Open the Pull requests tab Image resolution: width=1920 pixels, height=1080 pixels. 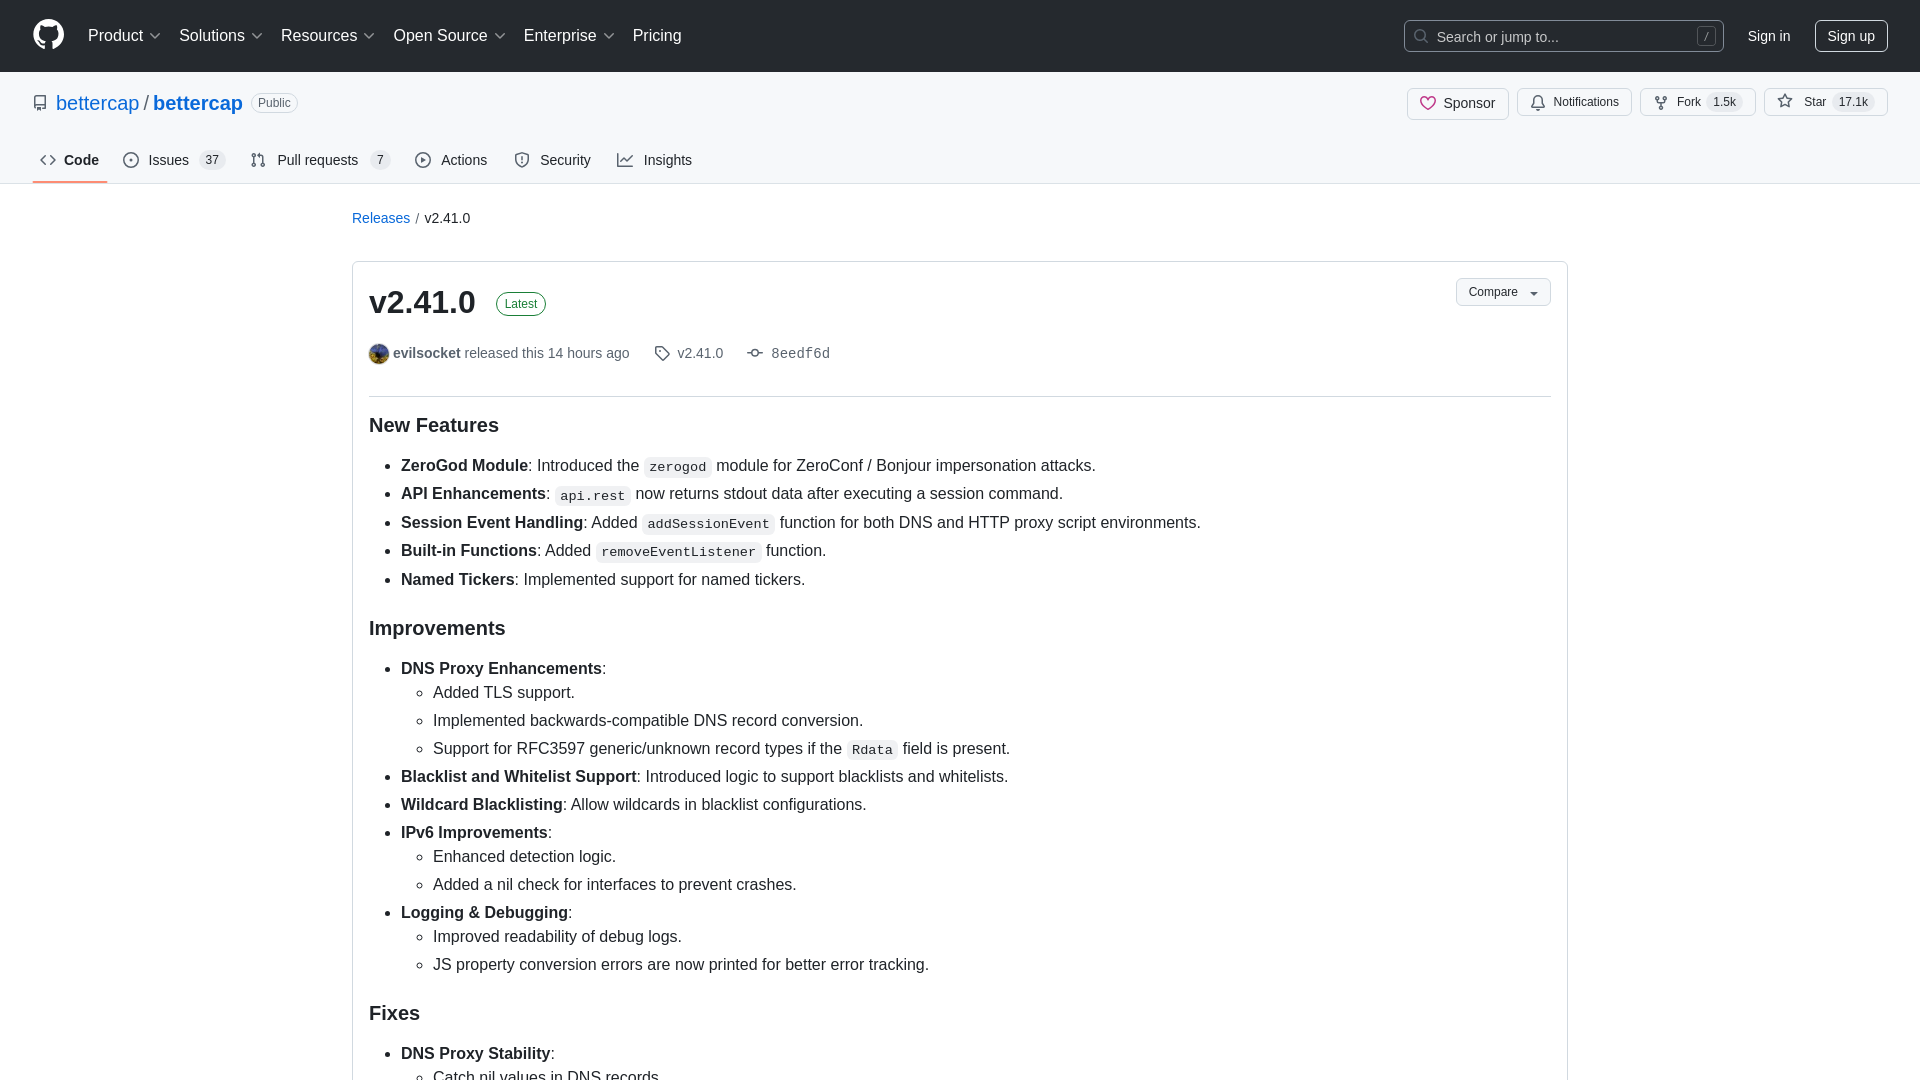(x=320, y=160)
